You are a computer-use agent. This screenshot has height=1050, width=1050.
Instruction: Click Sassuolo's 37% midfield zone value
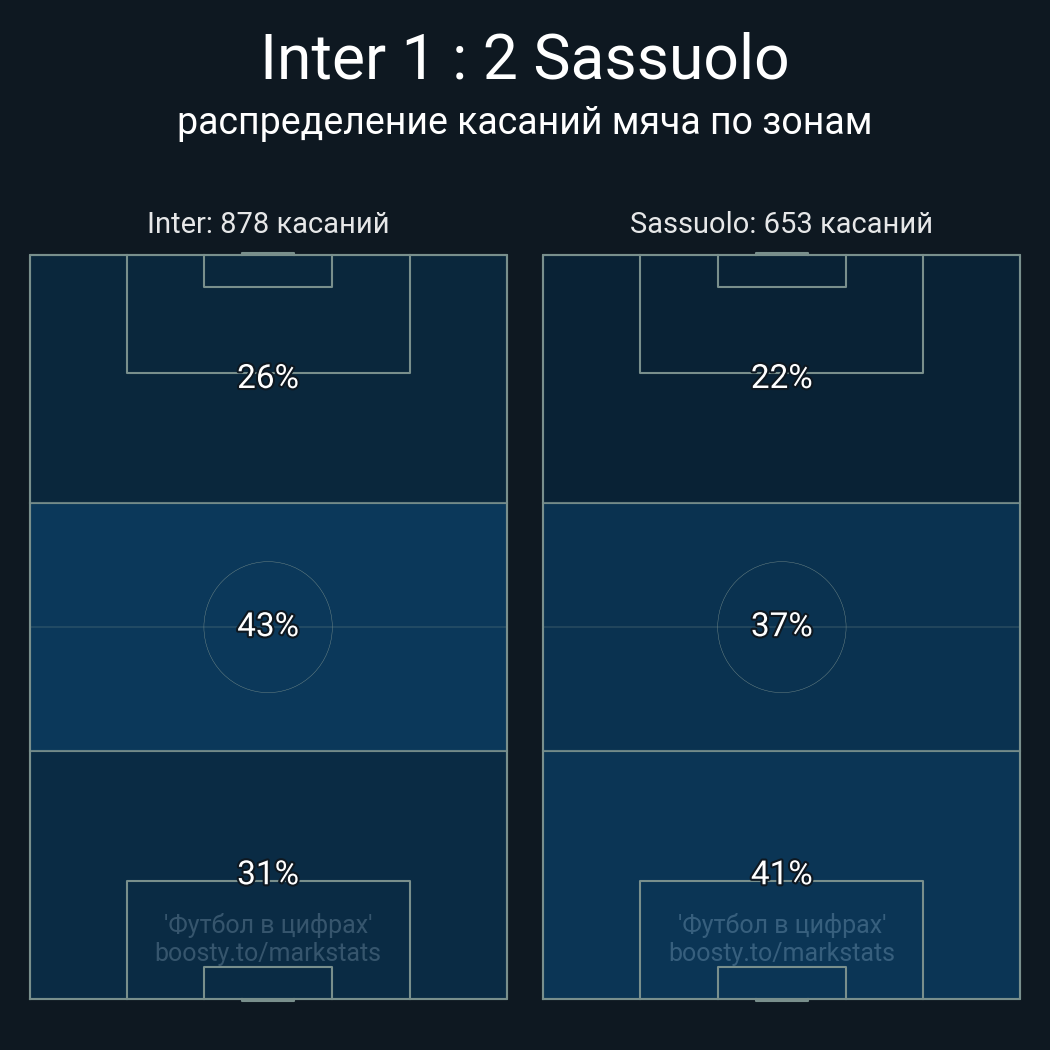click(781, 625)
